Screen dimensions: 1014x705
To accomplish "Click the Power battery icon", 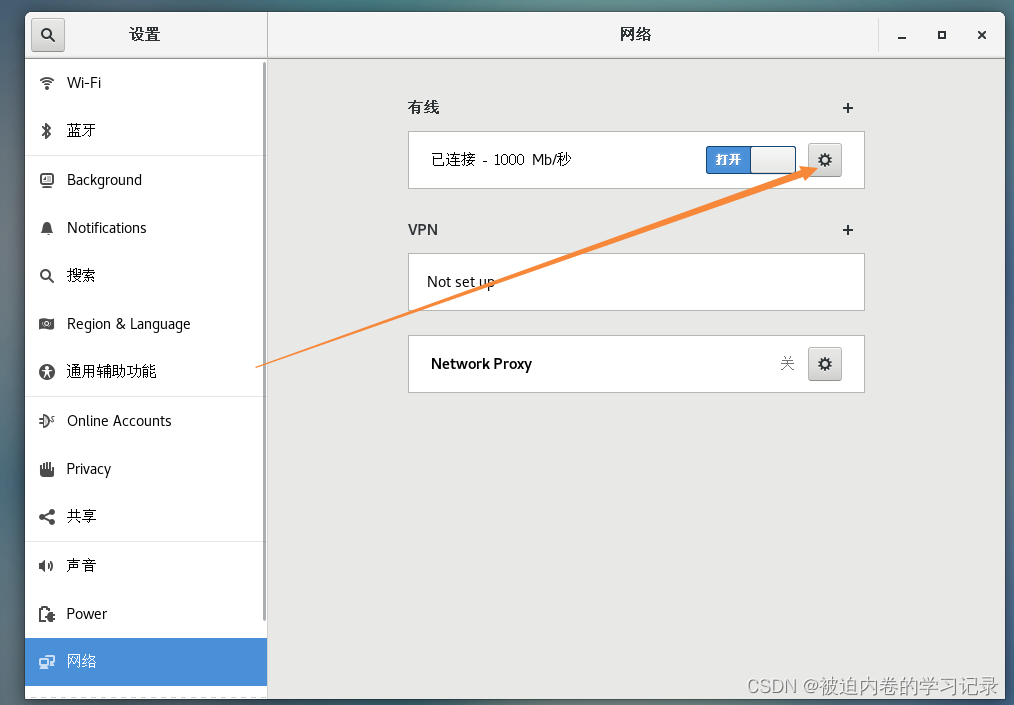I will point(47,614).
